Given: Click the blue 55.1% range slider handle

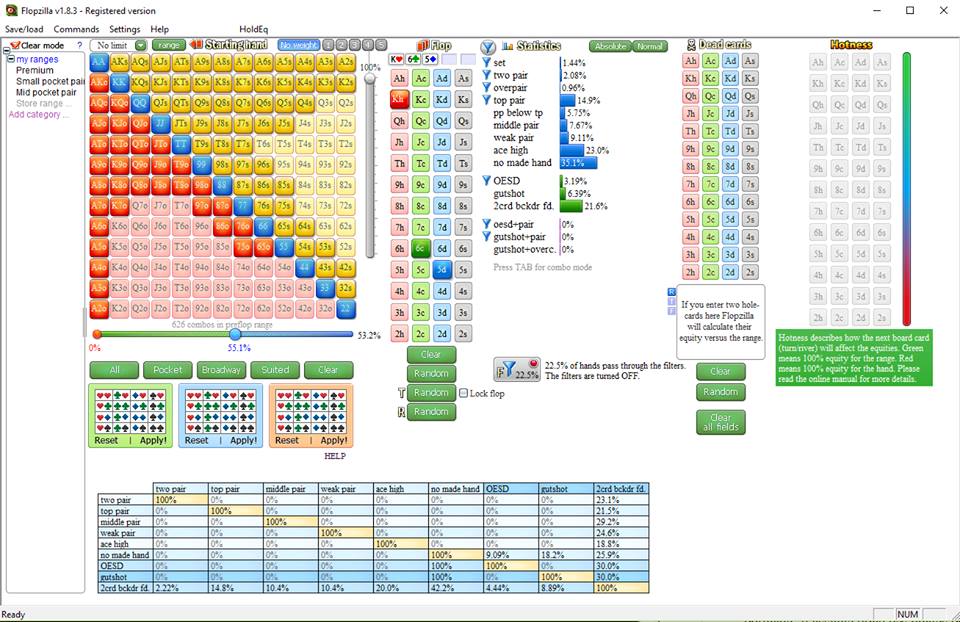Looking at the screenshot, I should (x=235, y=334).
